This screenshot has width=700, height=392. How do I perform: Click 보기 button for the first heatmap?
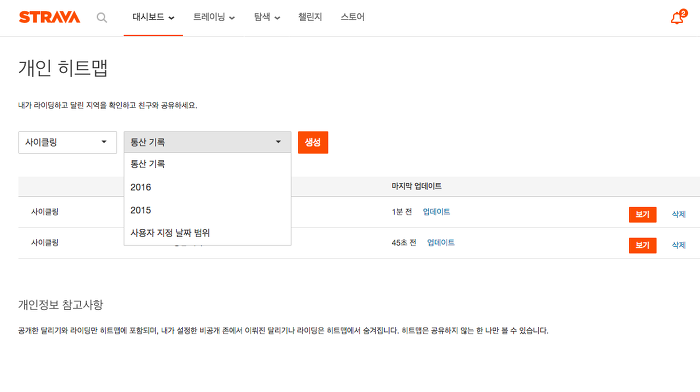pyautogui.click(x=642, y=214)
